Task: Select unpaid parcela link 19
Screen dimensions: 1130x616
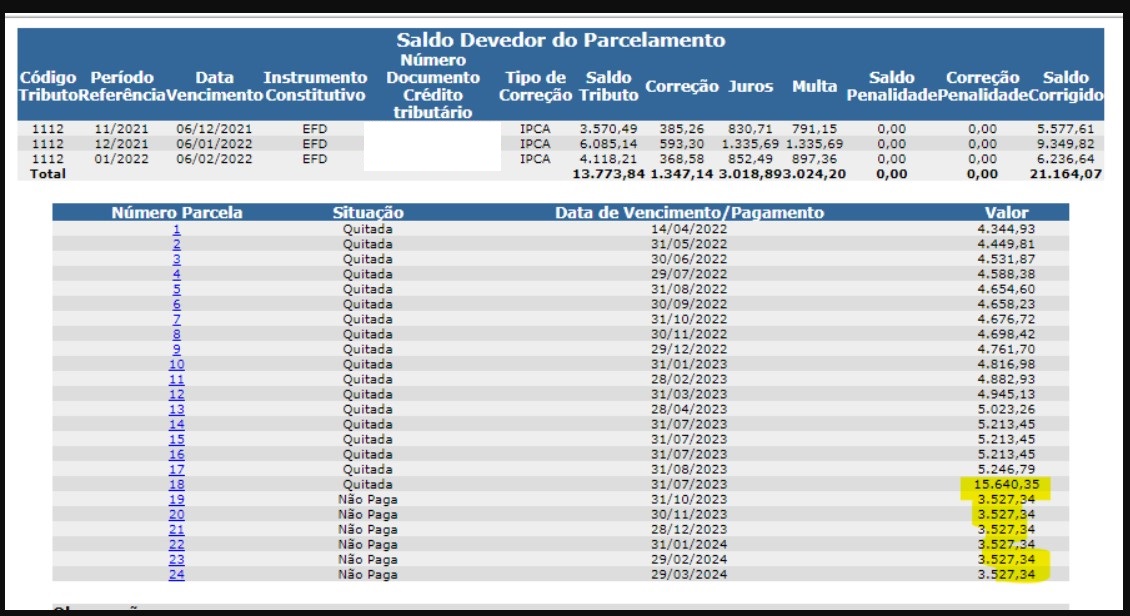Action: [177, 499]
